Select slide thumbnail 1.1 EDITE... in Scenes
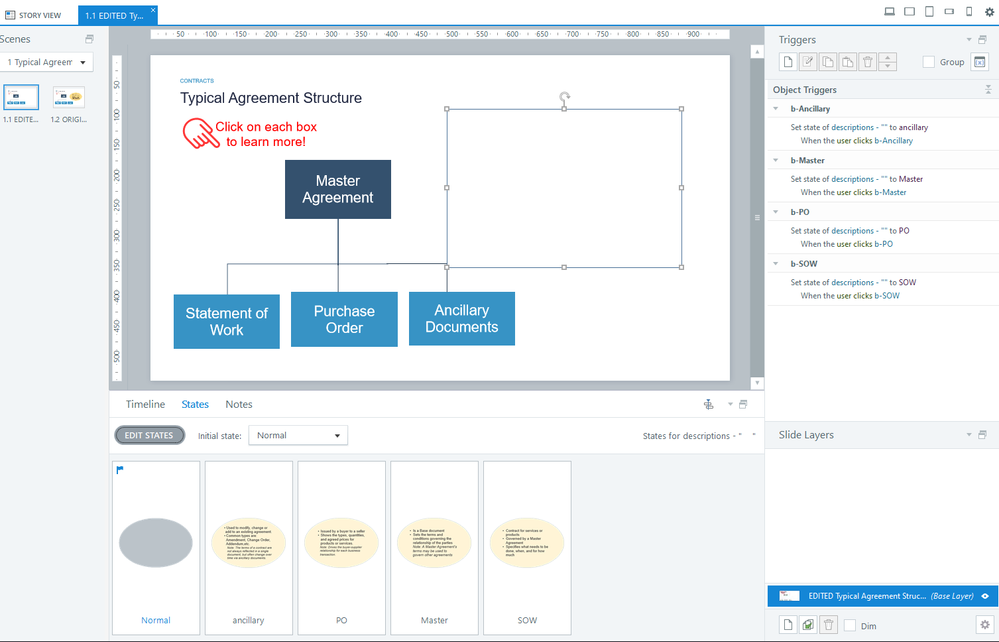Image resolution: width=999 pixels, height=642 pixels. [21, 97]
